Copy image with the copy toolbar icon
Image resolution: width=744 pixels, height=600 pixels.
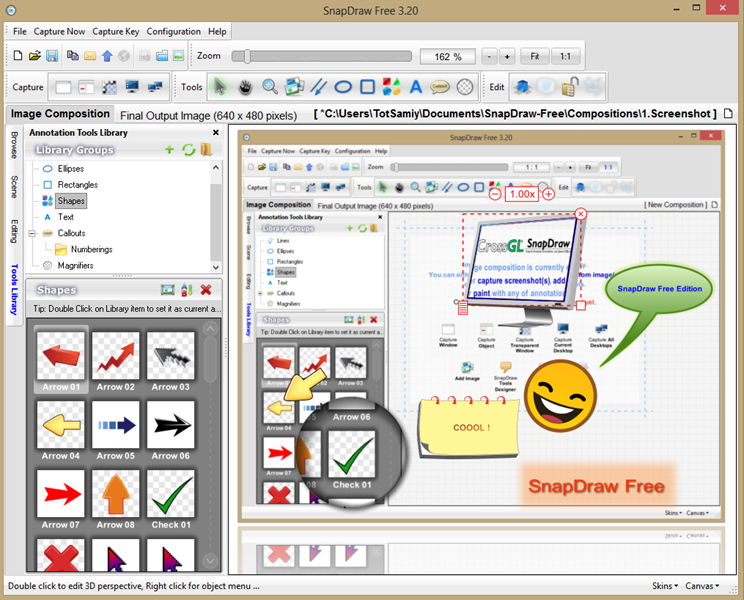click(73, 55)
